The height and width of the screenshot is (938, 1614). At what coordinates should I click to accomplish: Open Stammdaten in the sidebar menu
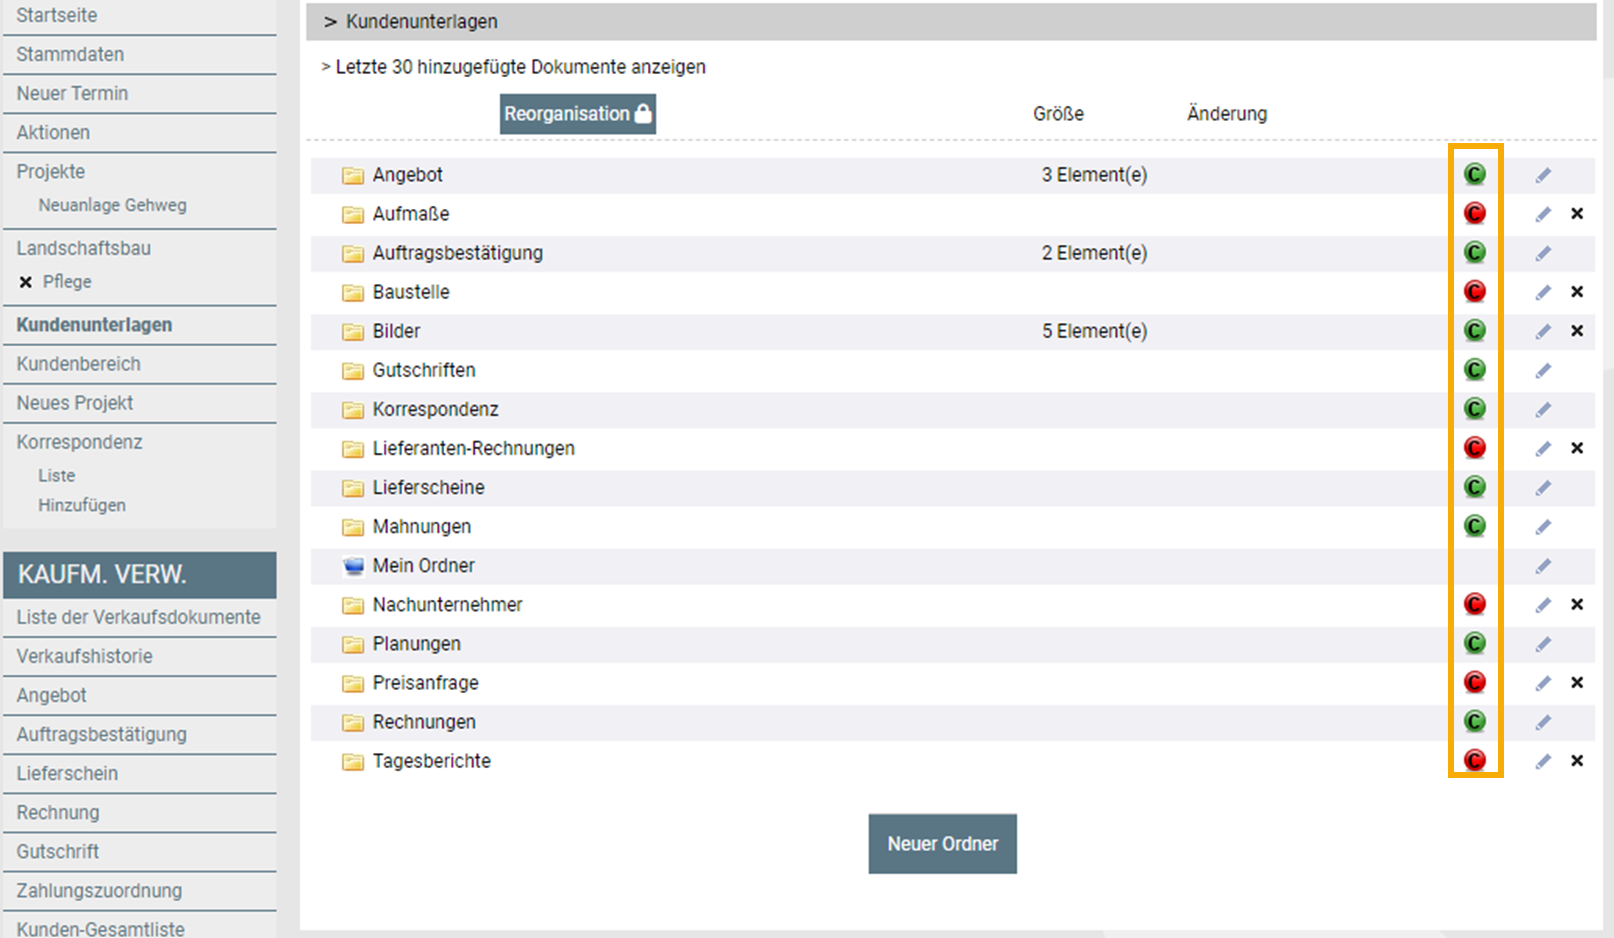click(x=70, y=54)
